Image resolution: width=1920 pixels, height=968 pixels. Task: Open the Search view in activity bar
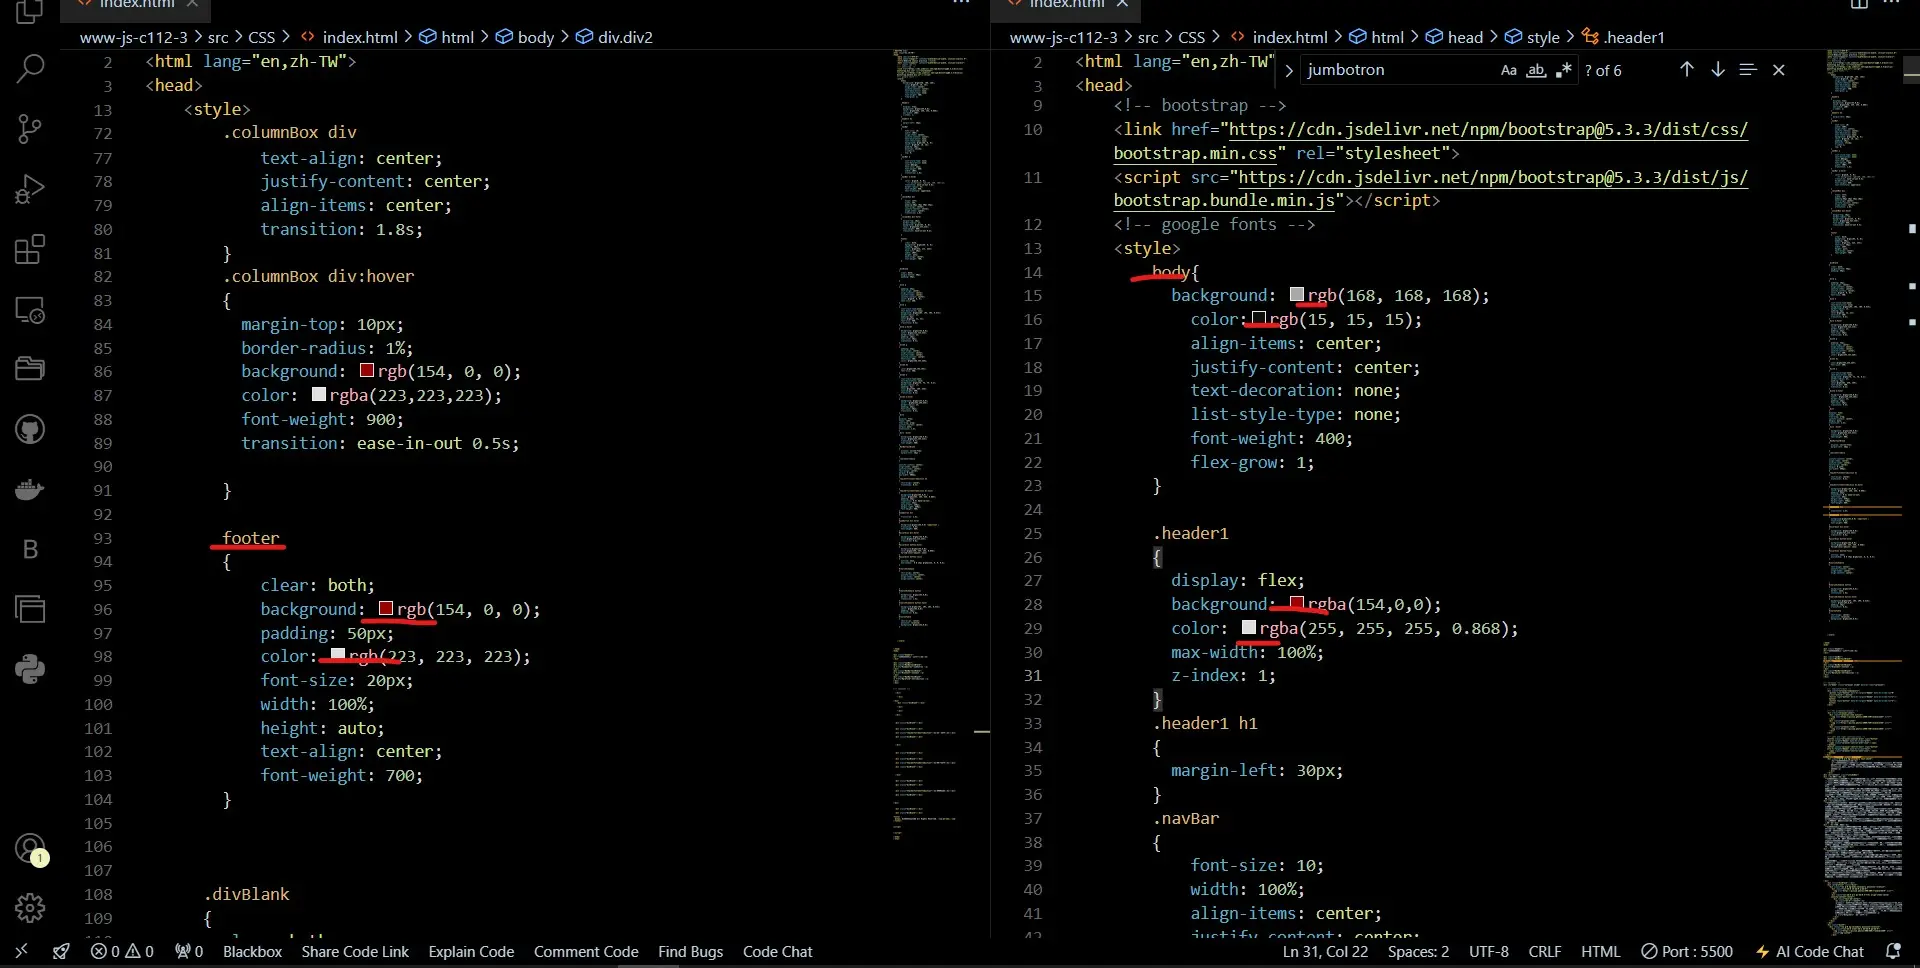point(30,69)
